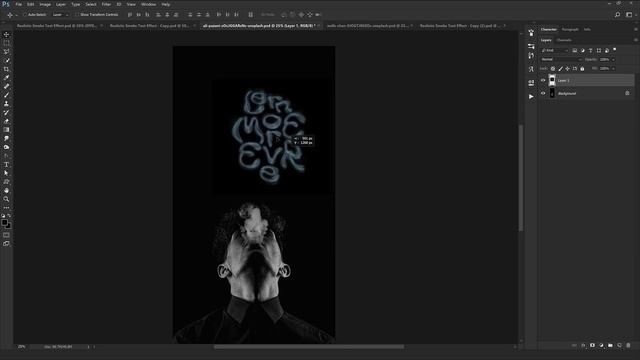Create new adjustment layer icon
This screenshot has height=360, width=640.
601,345
